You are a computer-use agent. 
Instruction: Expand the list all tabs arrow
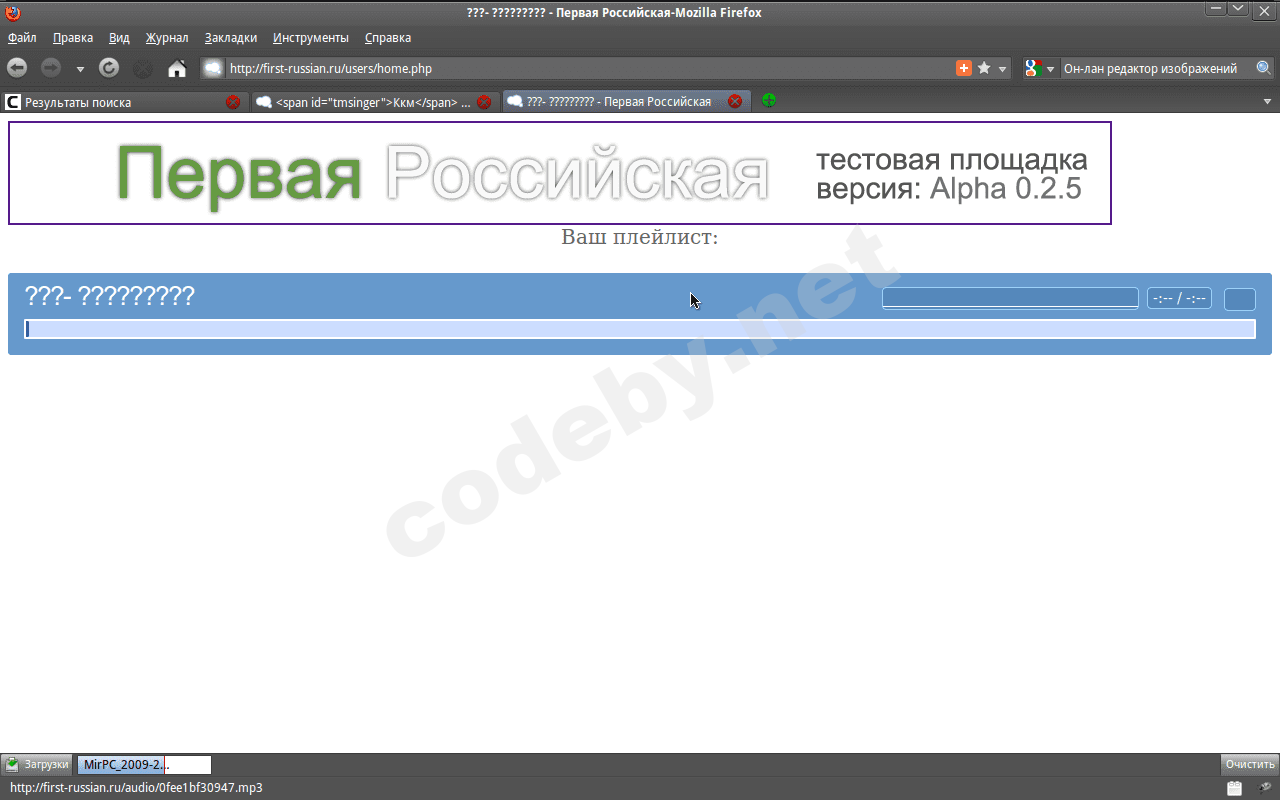click(1267, 102)
